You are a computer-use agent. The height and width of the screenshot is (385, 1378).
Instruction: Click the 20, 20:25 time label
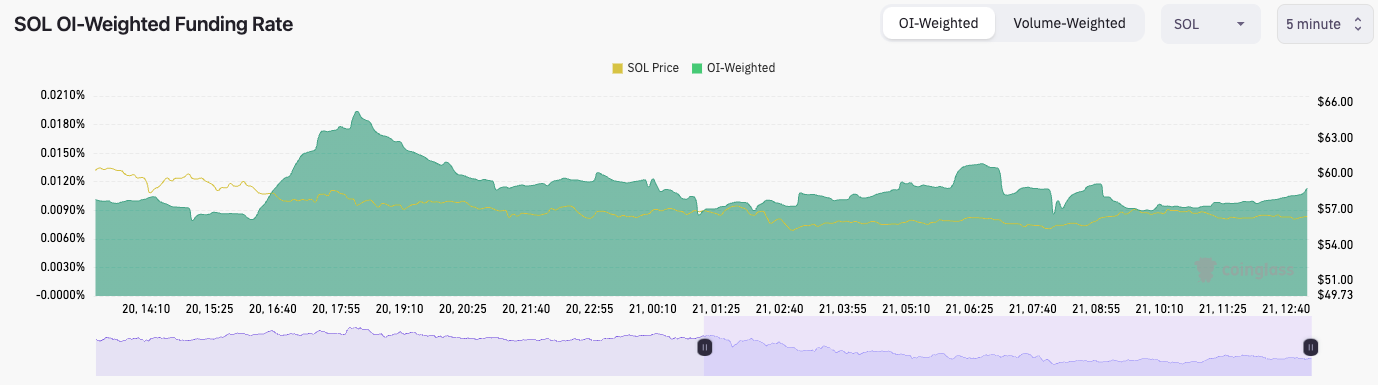tap(462, 309)
